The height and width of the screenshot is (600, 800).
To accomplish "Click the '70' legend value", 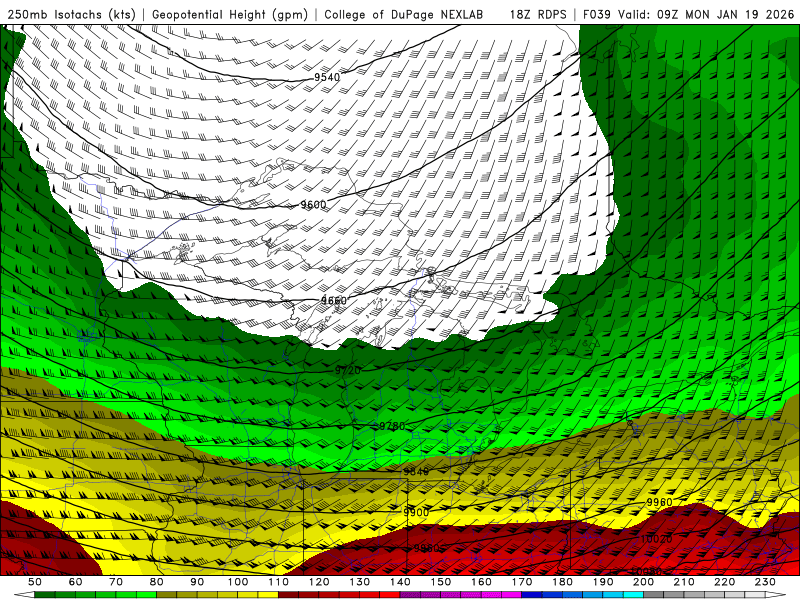I will click(x=116, y=582).
